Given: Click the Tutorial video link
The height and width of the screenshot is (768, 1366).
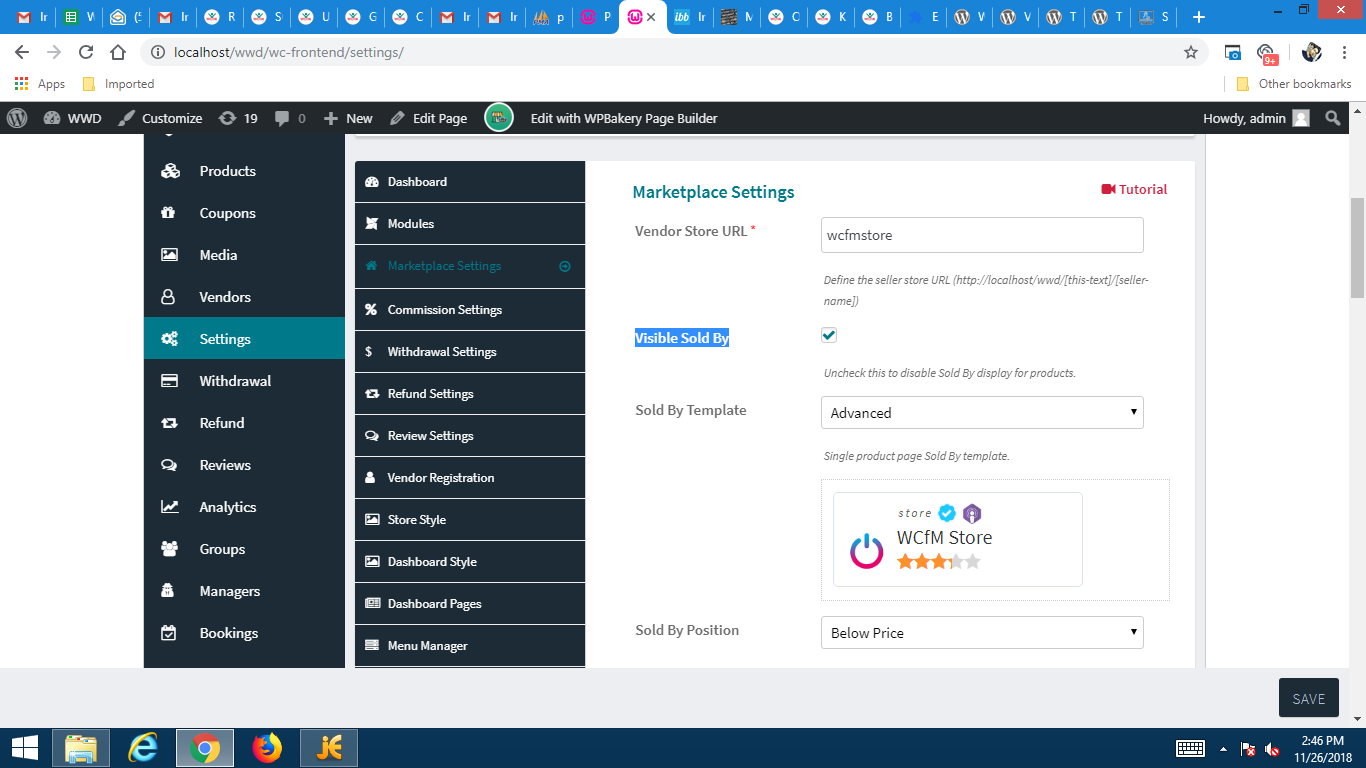Looking at the screenshot, I should [x=1134, y=189].
